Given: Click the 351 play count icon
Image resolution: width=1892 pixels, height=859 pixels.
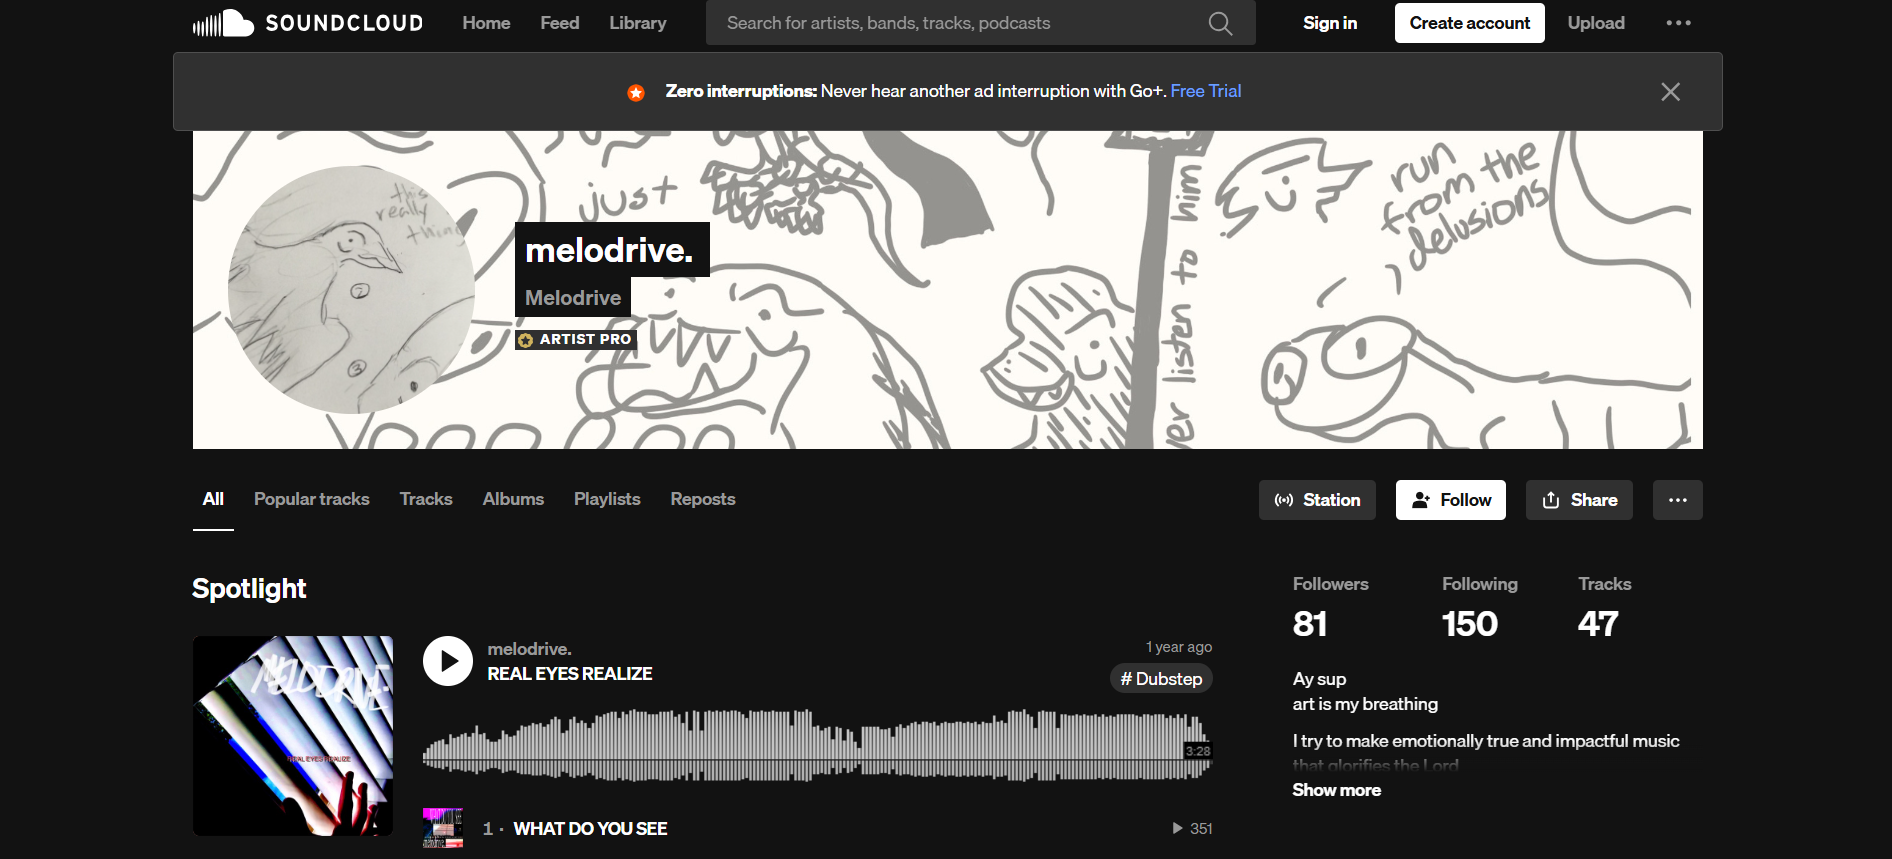Looking at the screenshot, I should pos(1177,828).
